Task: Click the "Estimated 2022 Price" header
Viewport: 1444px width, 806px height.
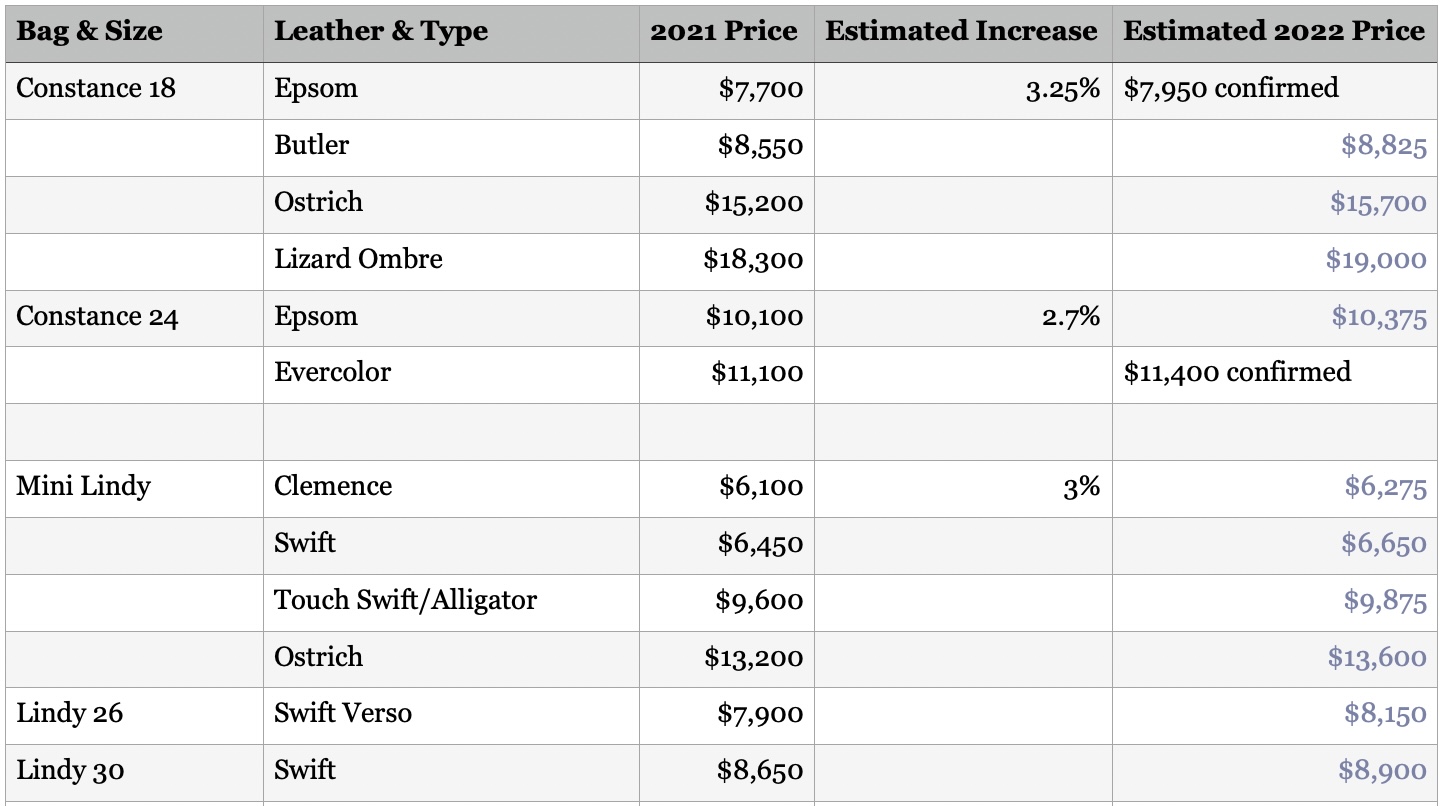Action: pos(1274,31)
